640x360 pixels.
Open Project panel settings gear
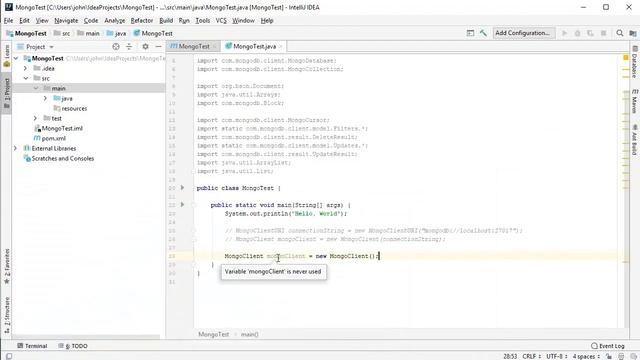(x=145, y=47)
